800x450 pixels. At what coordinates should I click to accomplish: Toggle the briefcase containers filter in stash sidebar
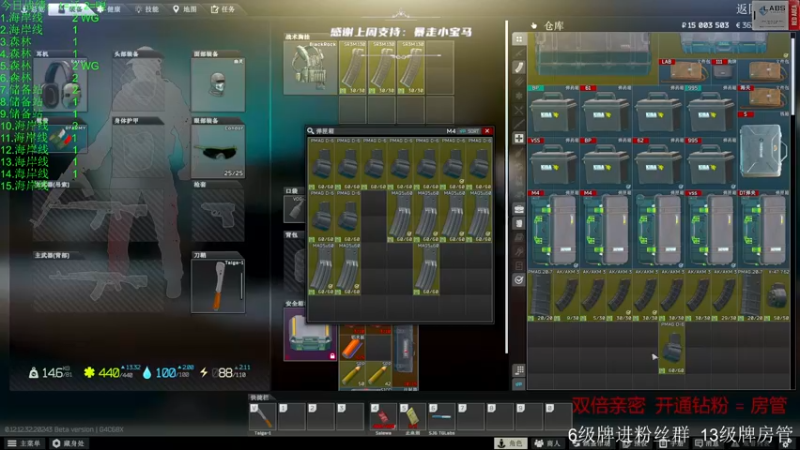pos(519,209)
